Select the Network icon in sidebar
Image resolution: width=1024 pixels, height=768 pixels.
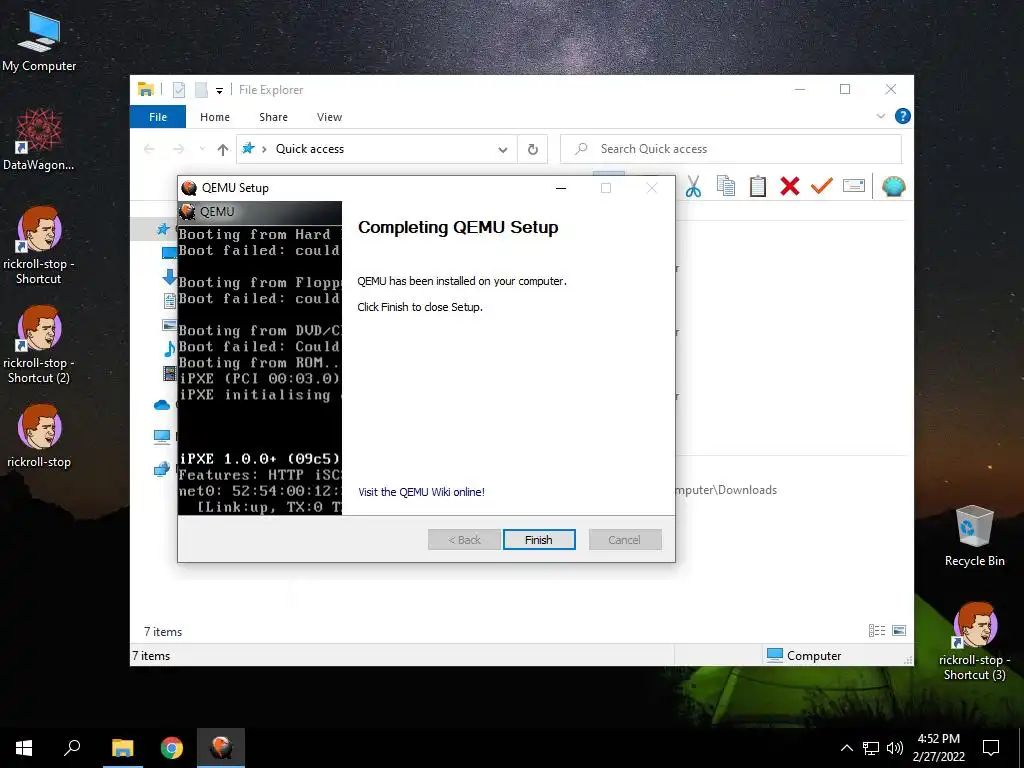pyautogui.click(x=161, y=469)
